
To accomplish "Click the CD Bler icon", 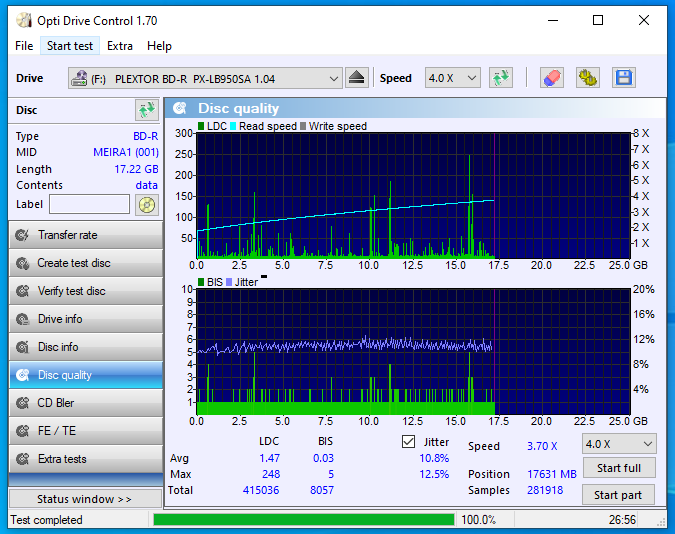I will coord(22,403).
